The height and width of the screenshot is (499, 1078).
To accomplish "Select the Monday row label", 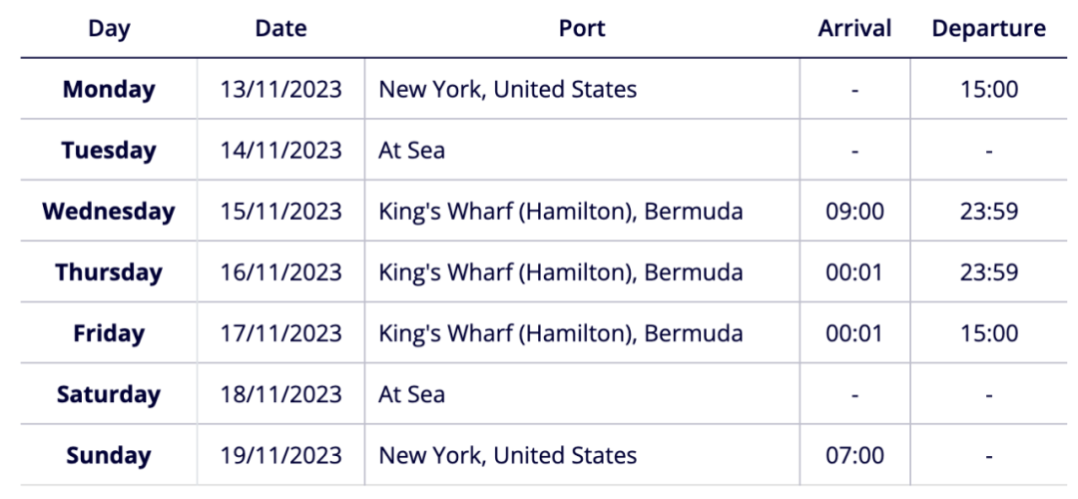I will pyautogui.click(x=109, y=89).
